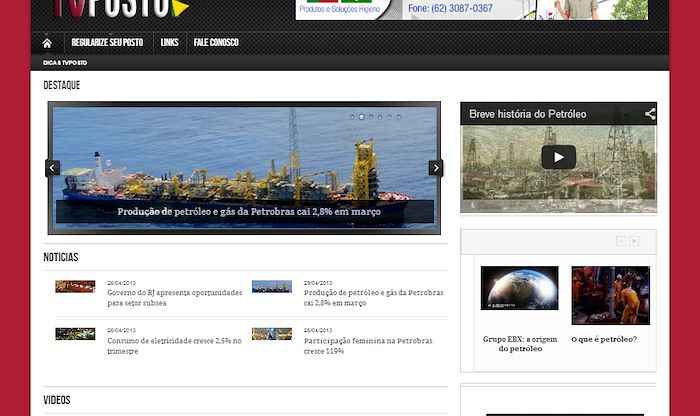Show previous slide in Destaque slider
Screen dimensions: 700x416
coord(52,168)
